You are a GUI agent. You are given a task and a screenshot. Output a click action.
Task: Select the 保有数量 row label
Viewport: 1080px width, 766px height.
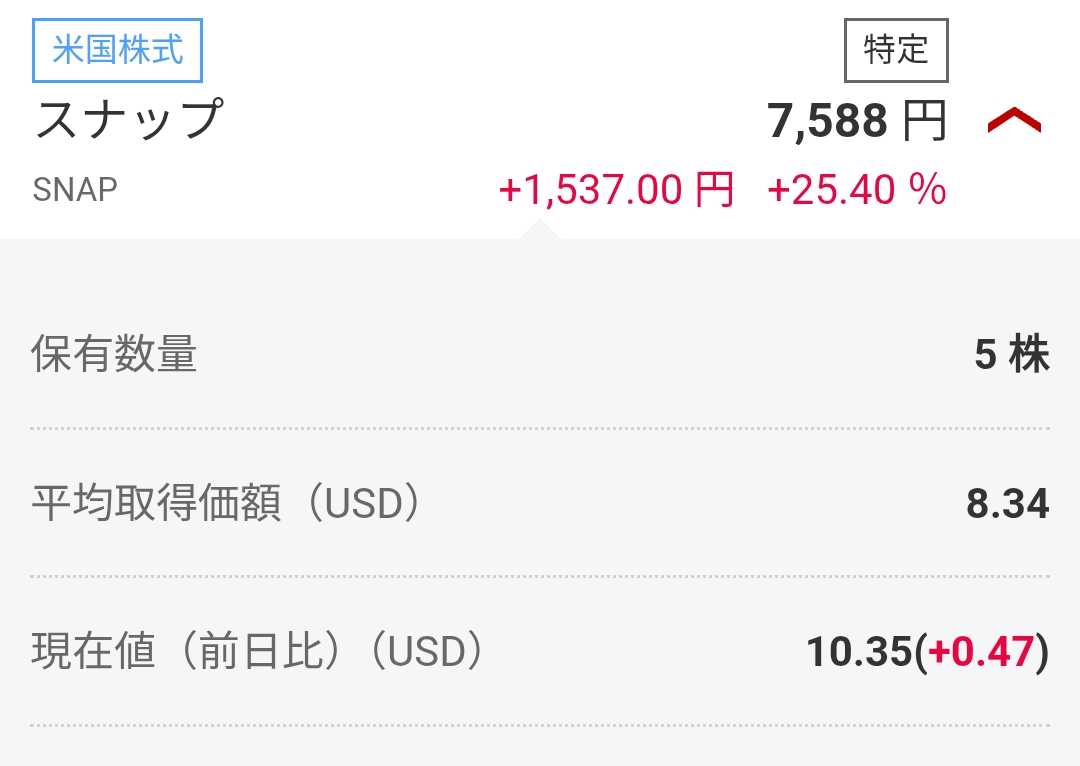(114, 355)
